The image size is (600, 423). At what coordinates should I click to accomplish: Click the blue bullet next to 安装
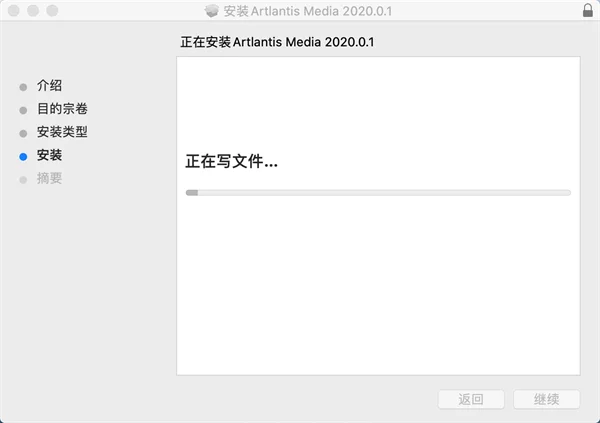[23, 157]
